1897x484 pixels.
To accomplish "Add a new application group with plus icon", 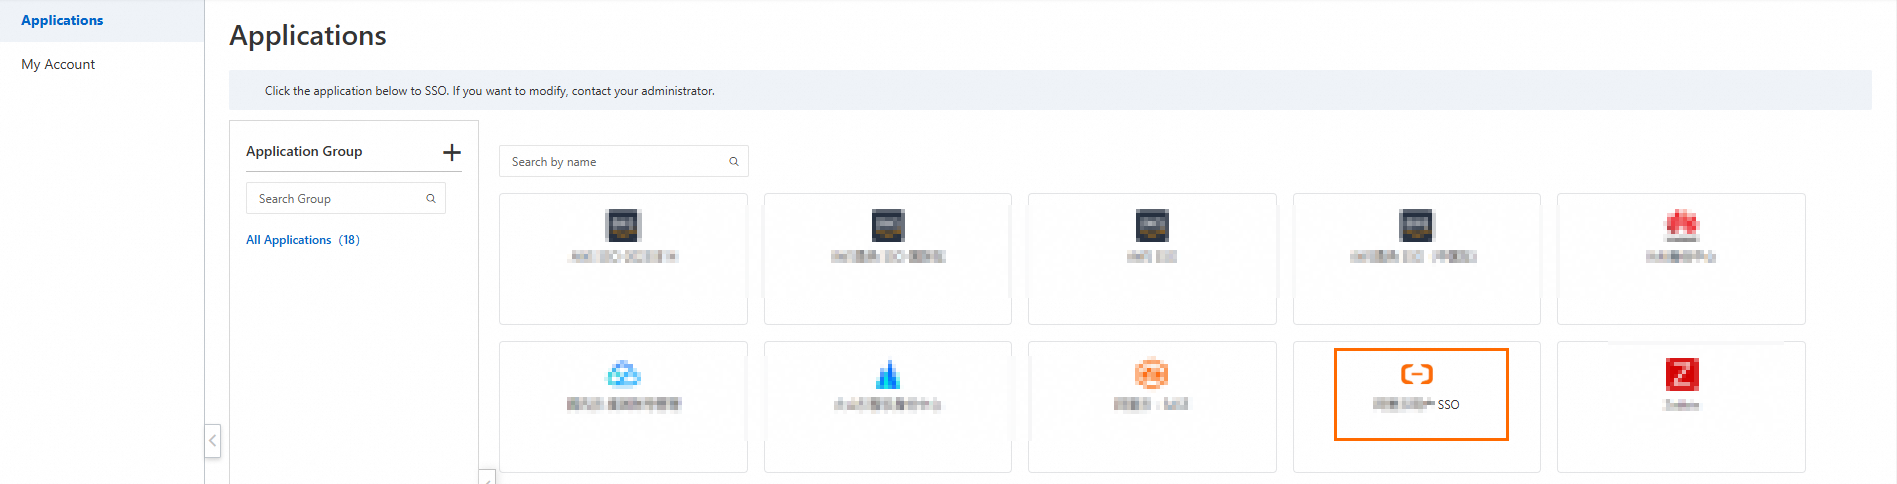I will (x=452, y=152).
